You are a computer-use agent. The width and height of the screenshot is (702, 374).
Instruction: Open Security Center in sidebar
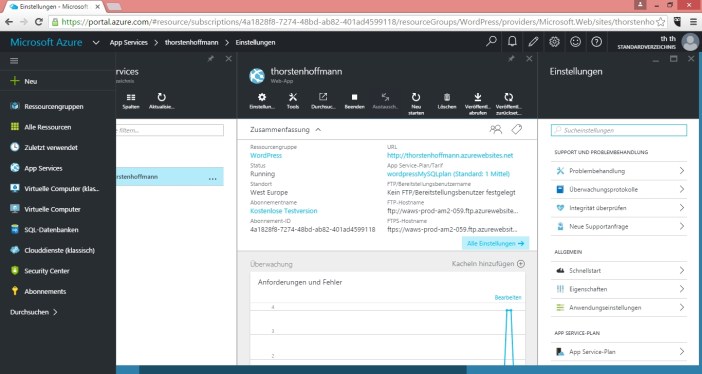pyautogui.click(x=58, y=271)
